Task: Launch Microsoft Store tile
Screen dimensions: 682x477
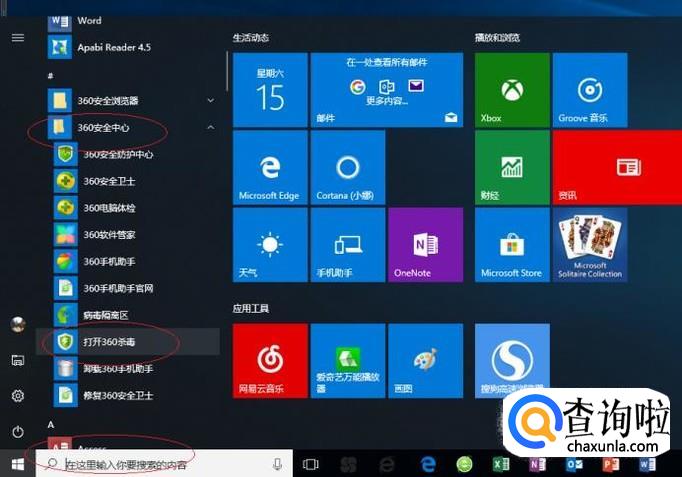Action: point(512,245)
